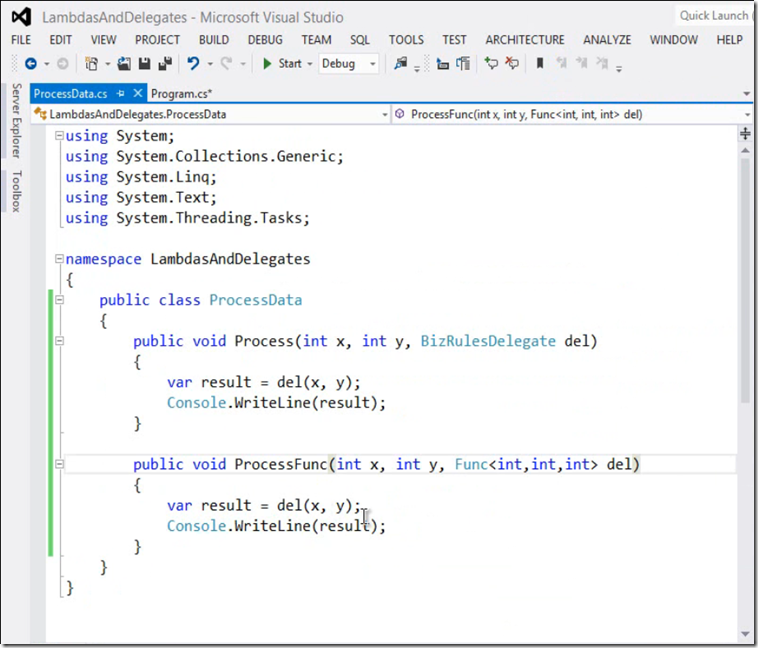
Task: Click the Save All toolbar icon
Action: [165, 63]
